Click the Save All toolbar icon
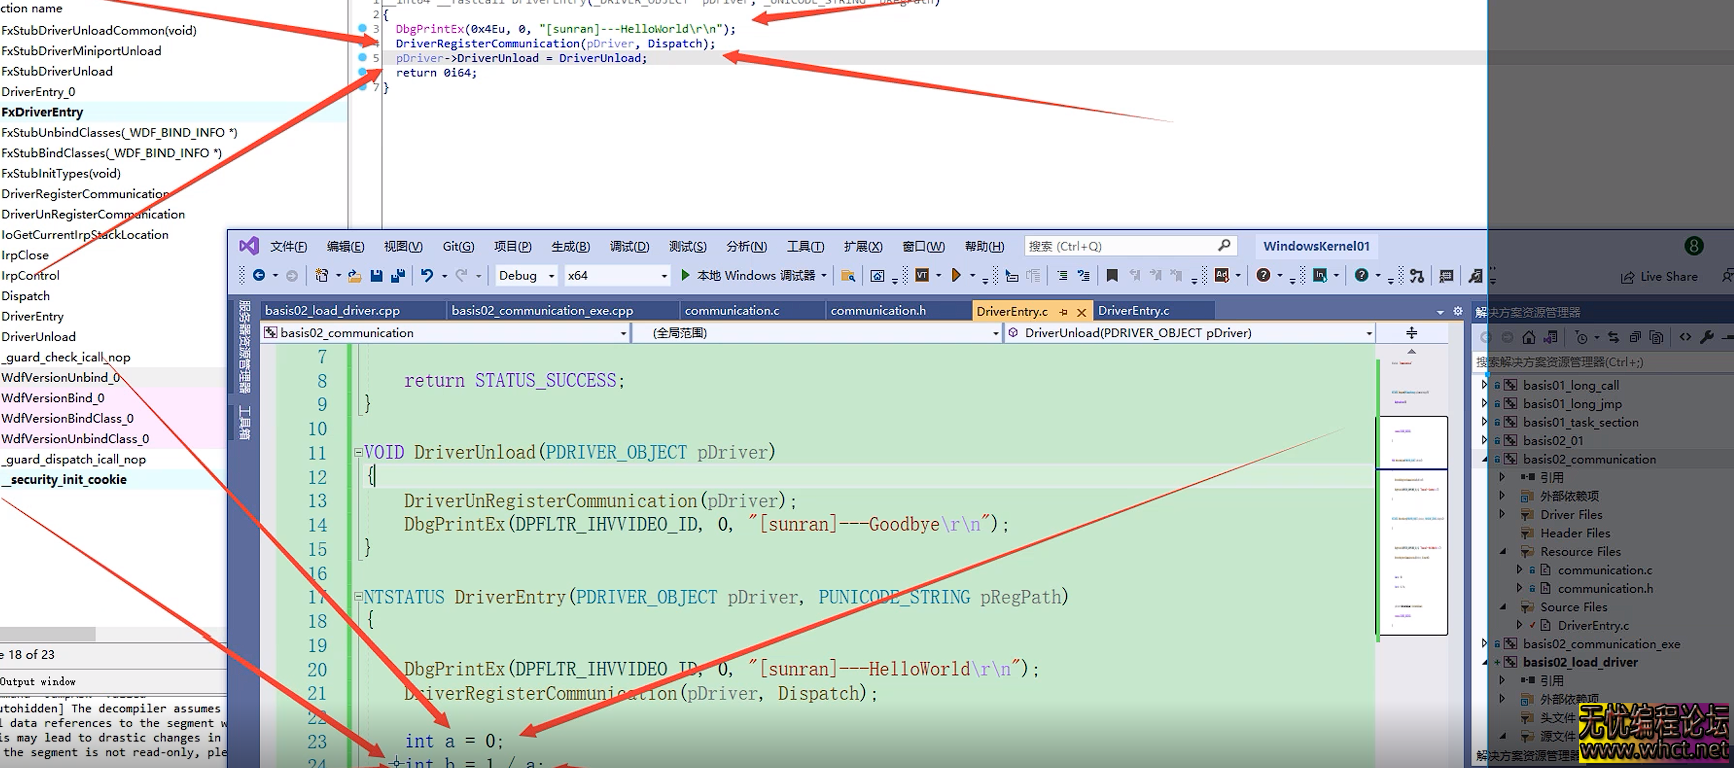The image size is (1734, 768). (x=398, y=276)
